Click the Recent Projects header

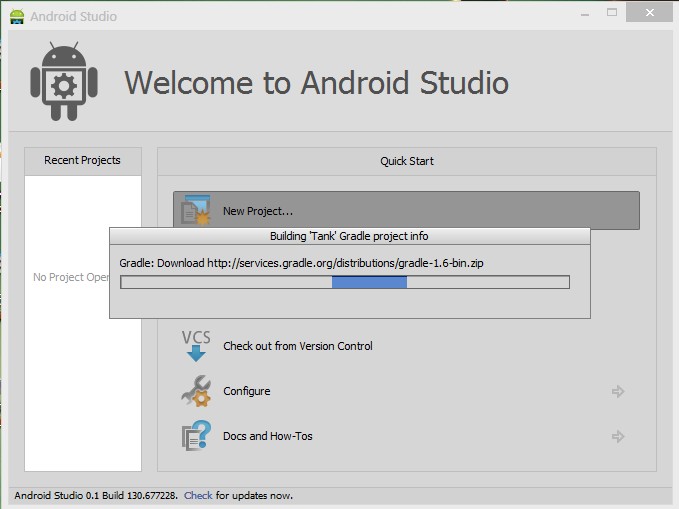tap(83, 161)
